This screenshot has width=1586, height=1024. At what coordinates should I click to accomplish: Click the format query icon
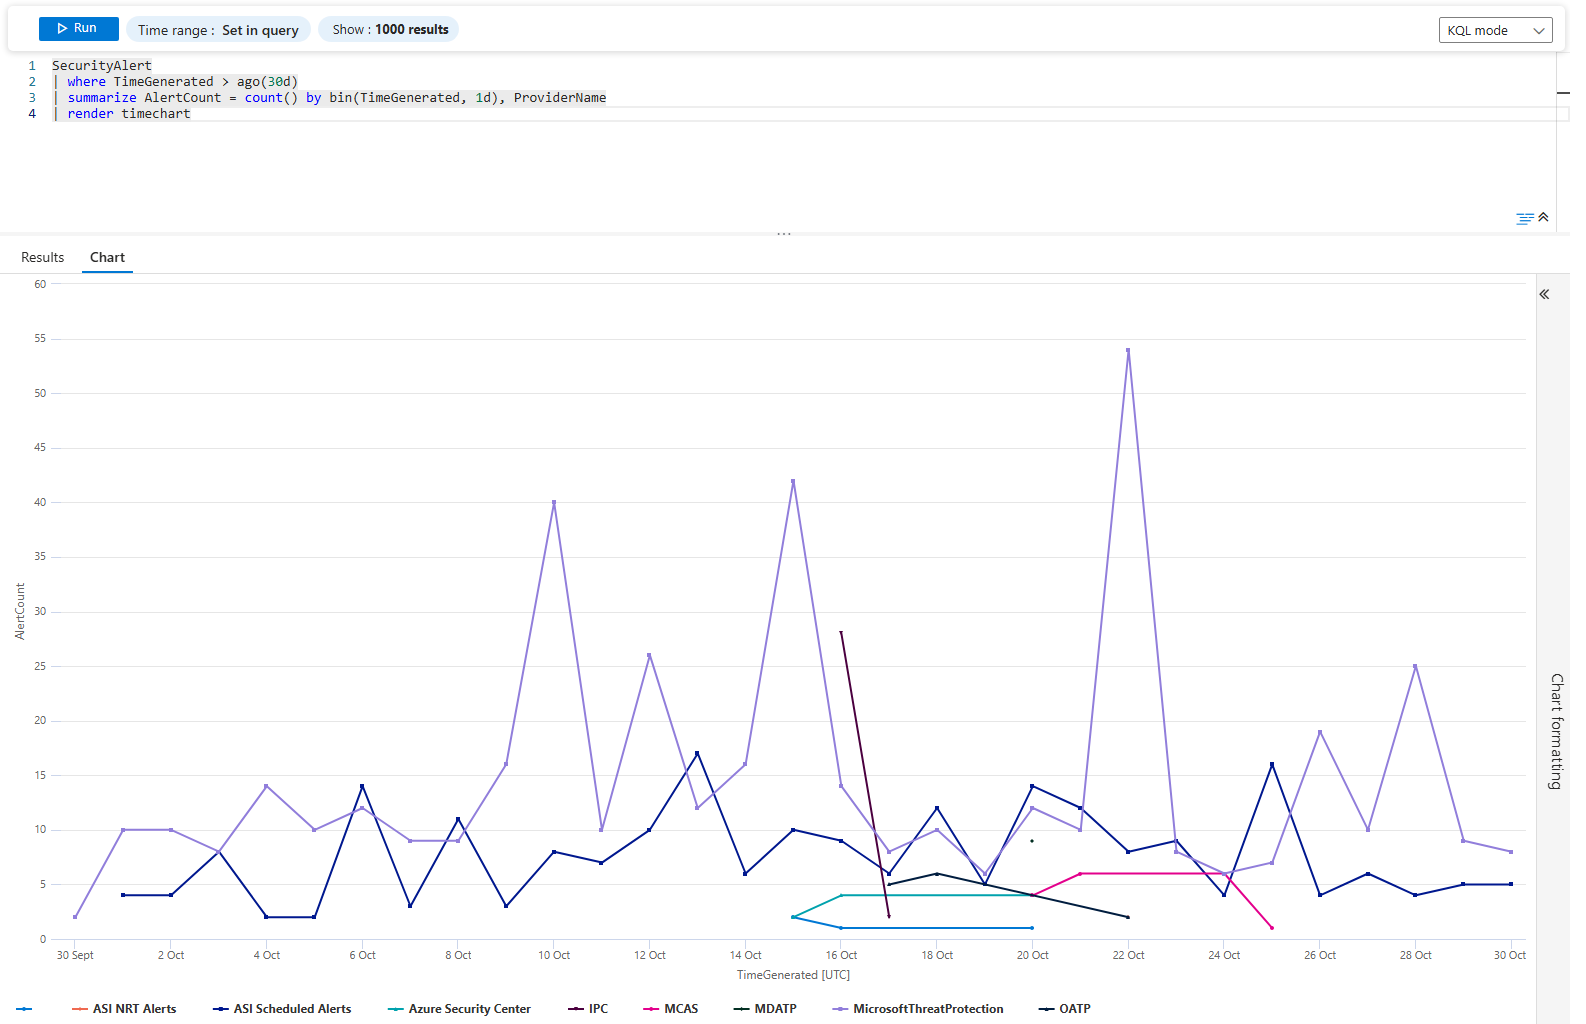point(1524,218)
